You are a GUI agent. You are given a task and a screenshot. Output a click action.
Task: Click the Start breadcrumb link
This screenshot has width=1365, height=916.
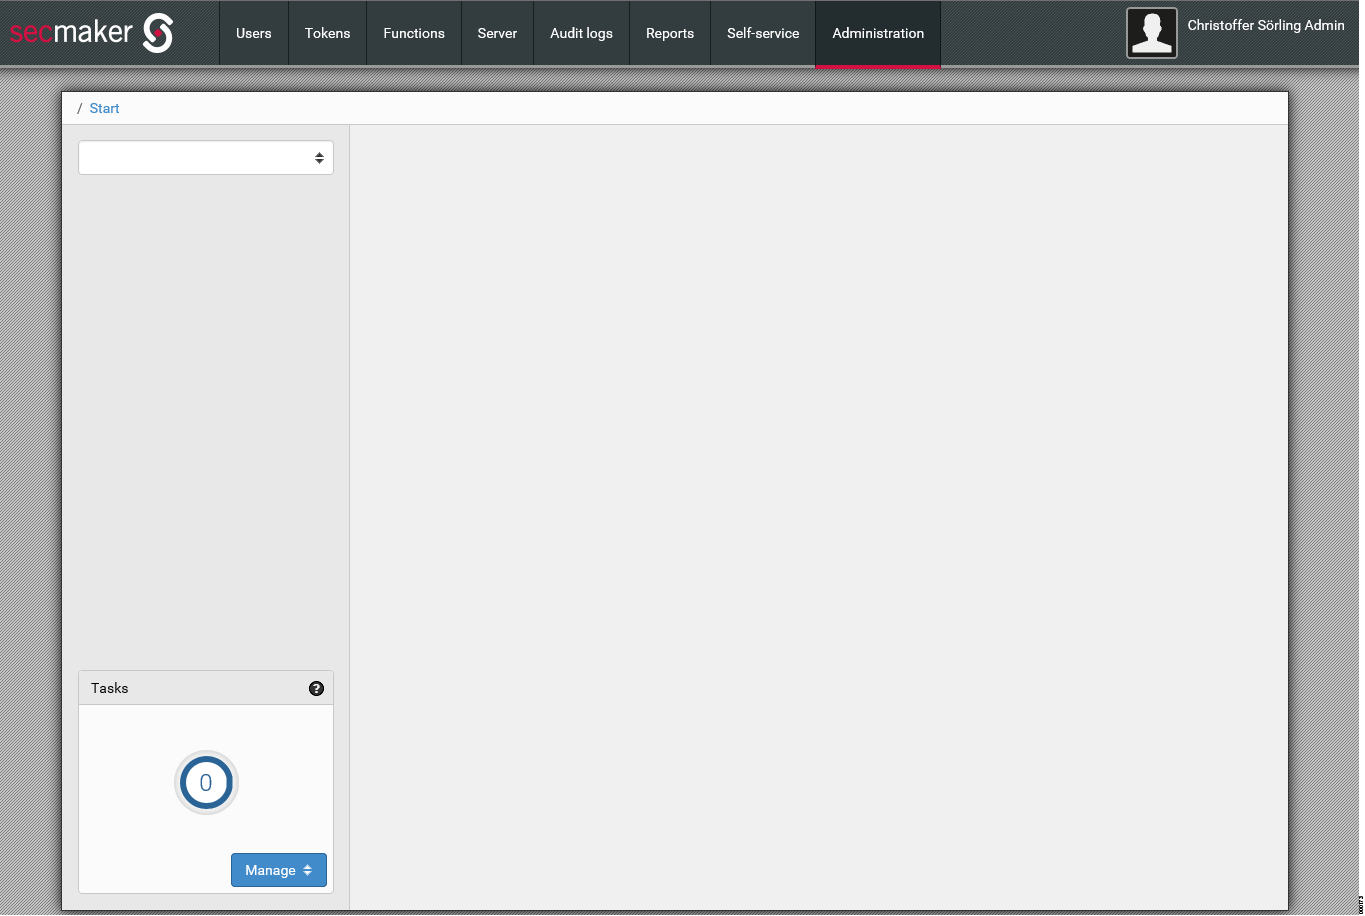[104, 108]
